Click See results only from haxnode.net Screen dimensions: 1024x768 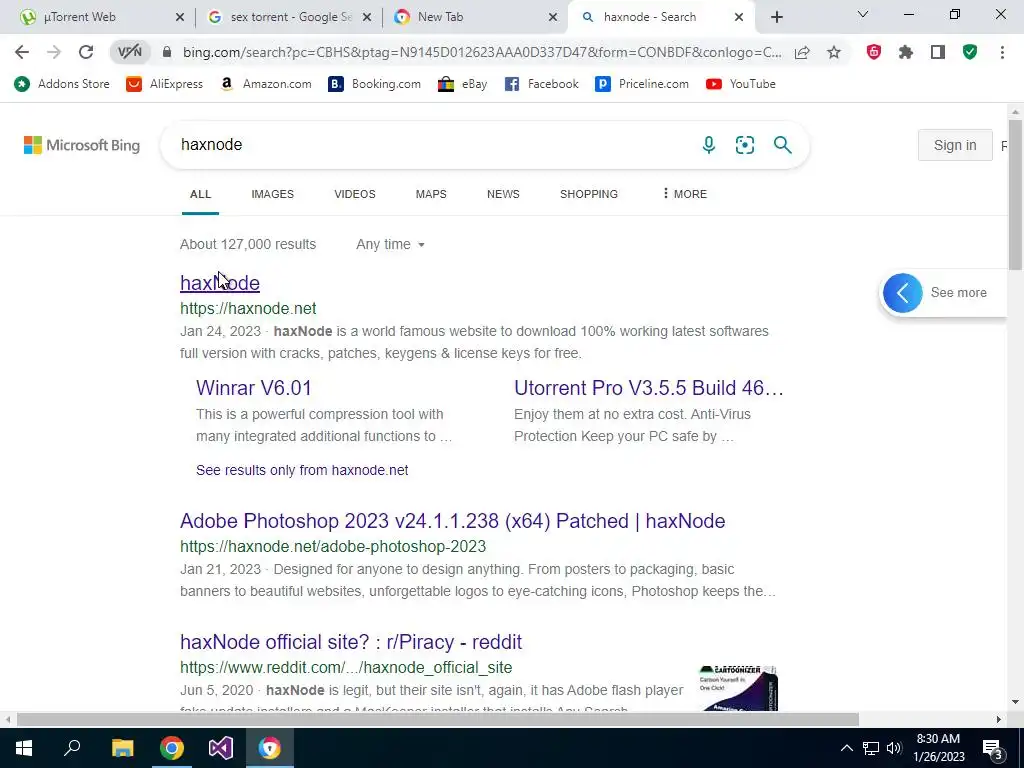click(x=302, y=470)
